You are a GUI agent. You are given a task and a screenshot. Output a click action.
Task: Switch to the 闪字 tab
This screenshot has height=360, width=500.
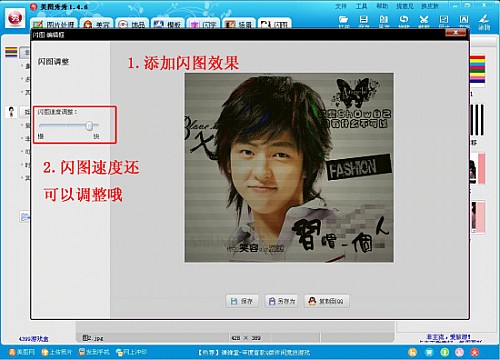point(203,24)
